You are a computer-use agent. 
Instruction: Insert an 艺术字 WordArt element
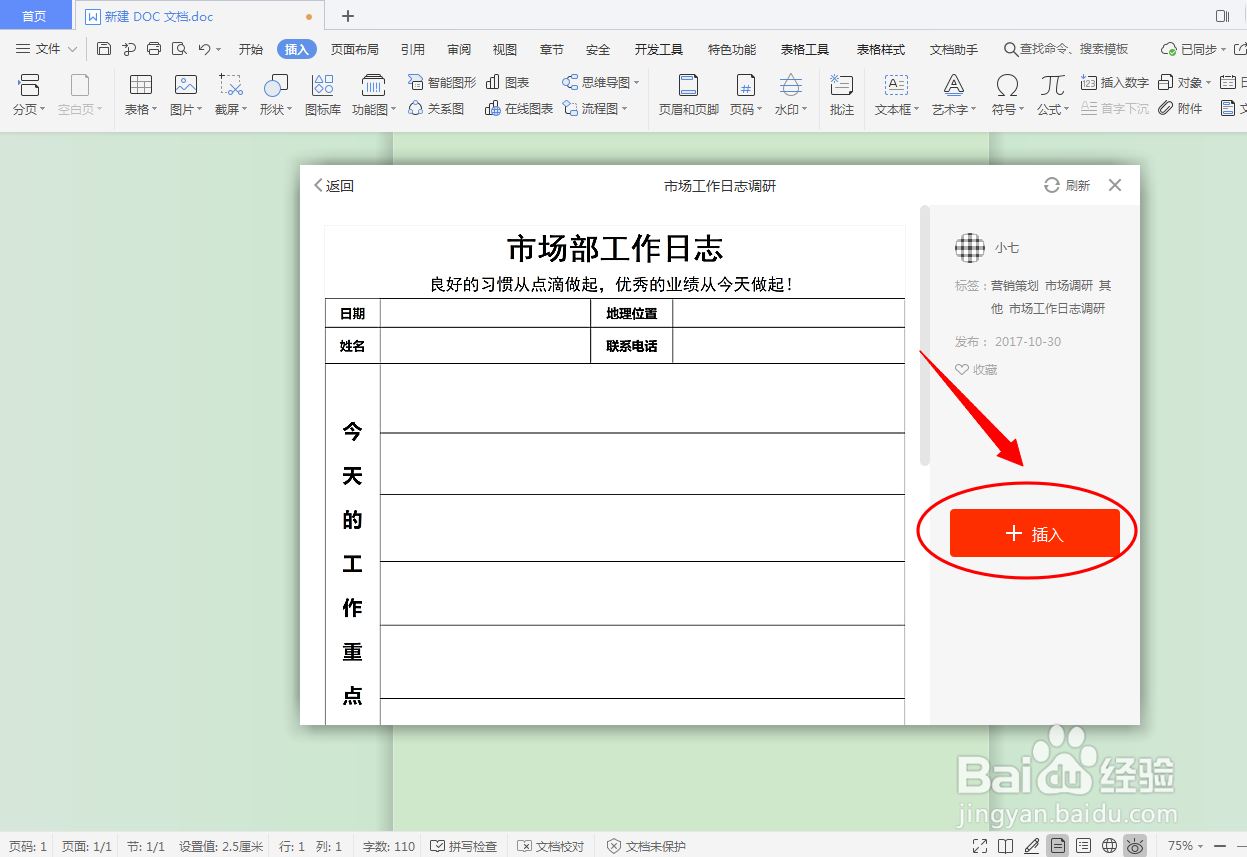point(951,95)
